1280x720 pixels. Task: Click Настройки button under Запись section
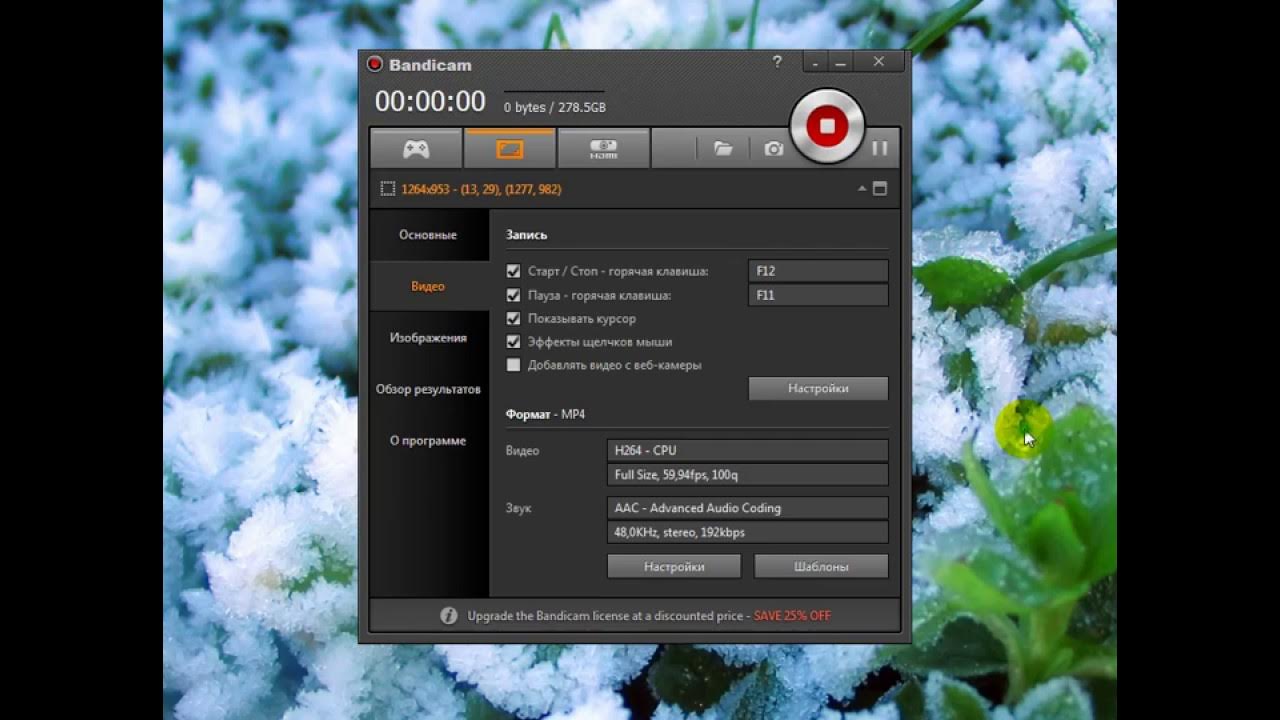point(818,389)
